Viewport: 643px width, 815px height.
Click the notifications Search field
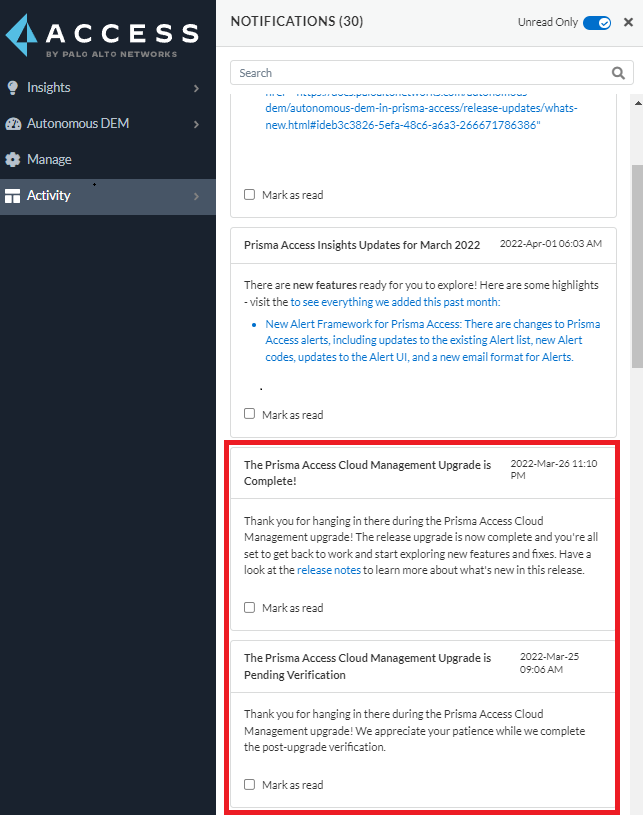click(431, 73)
